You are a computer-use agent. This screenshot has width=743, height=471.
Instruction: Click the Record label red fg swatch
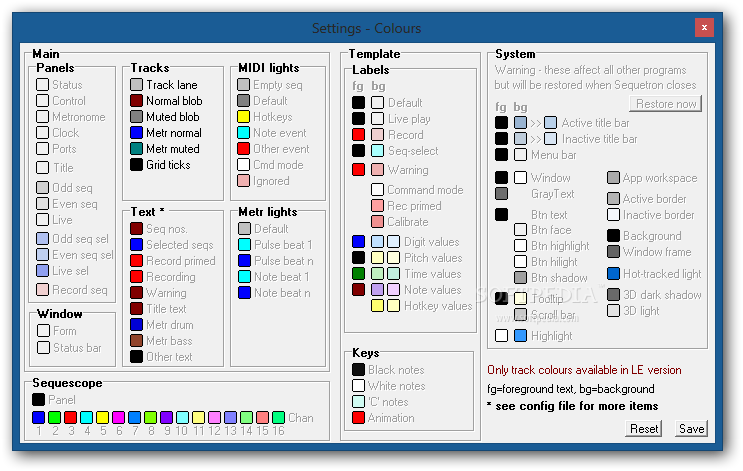click(359, 135)
